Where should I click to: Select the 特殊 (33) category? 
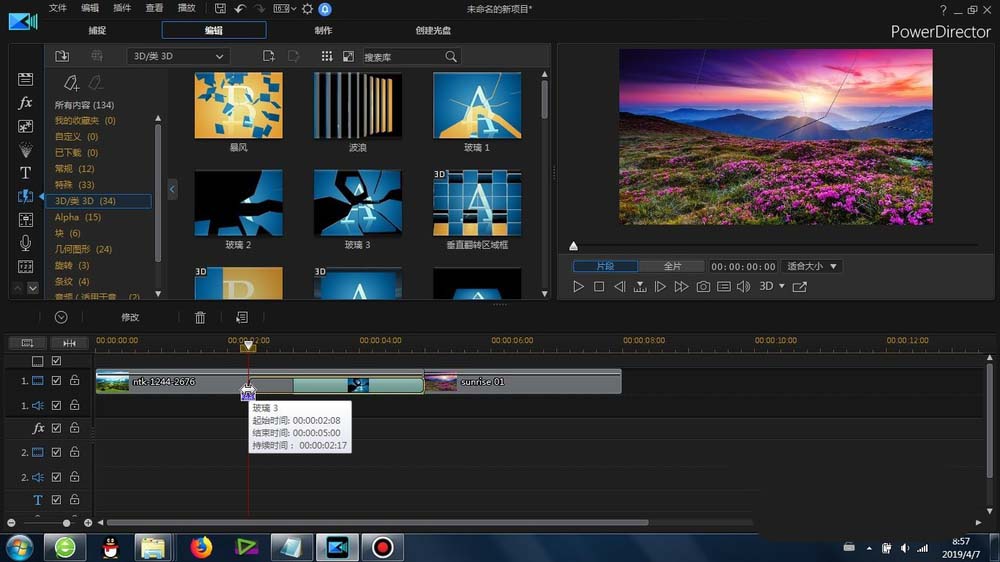tap(74, 184)
